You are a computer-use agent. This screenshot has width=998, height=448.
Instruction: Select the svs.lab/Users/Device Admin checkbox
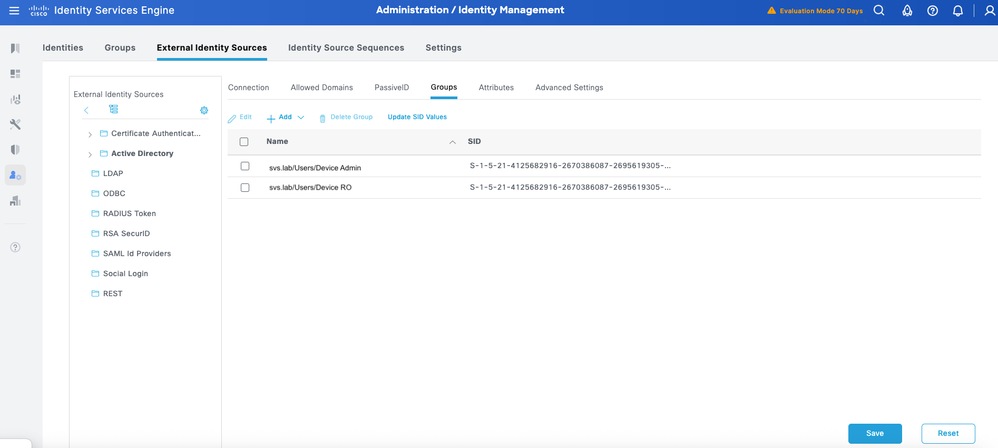[244, 166]
